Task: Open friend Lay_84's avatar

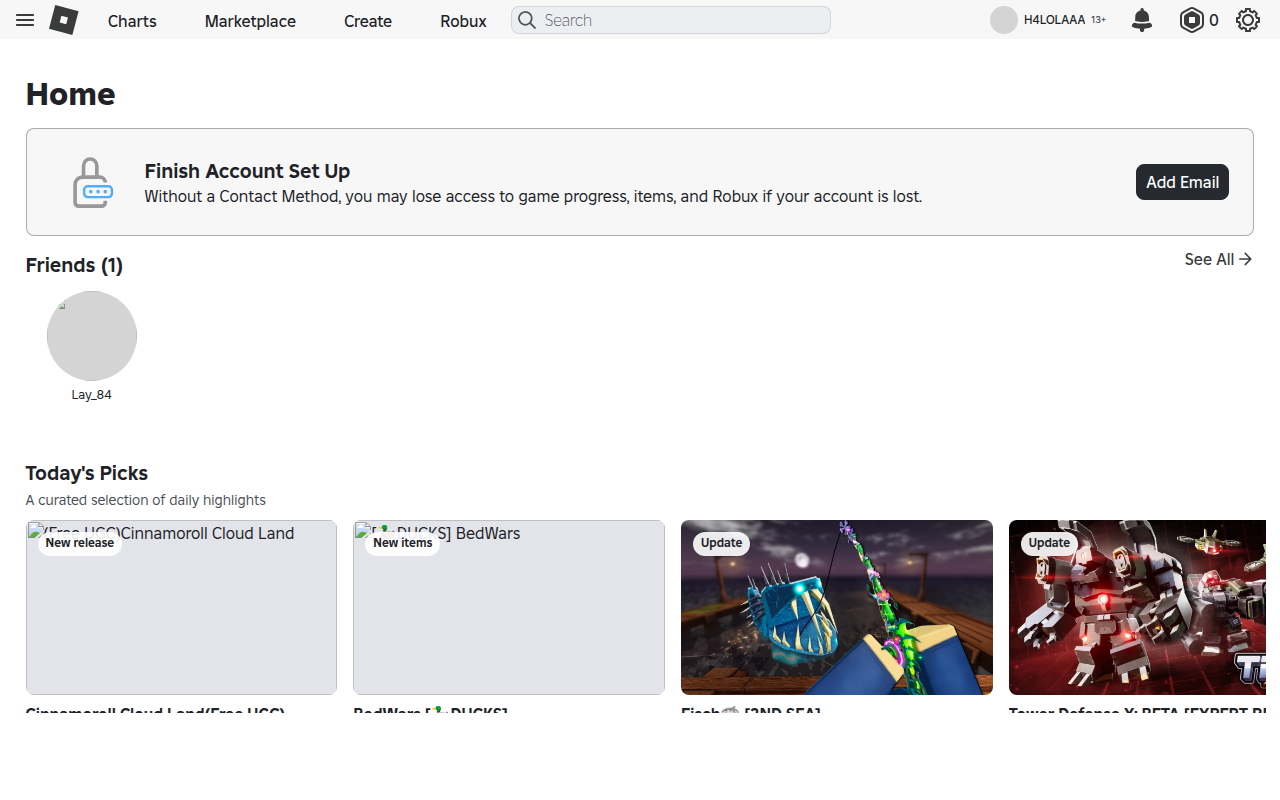Action: tap(92, 336)
